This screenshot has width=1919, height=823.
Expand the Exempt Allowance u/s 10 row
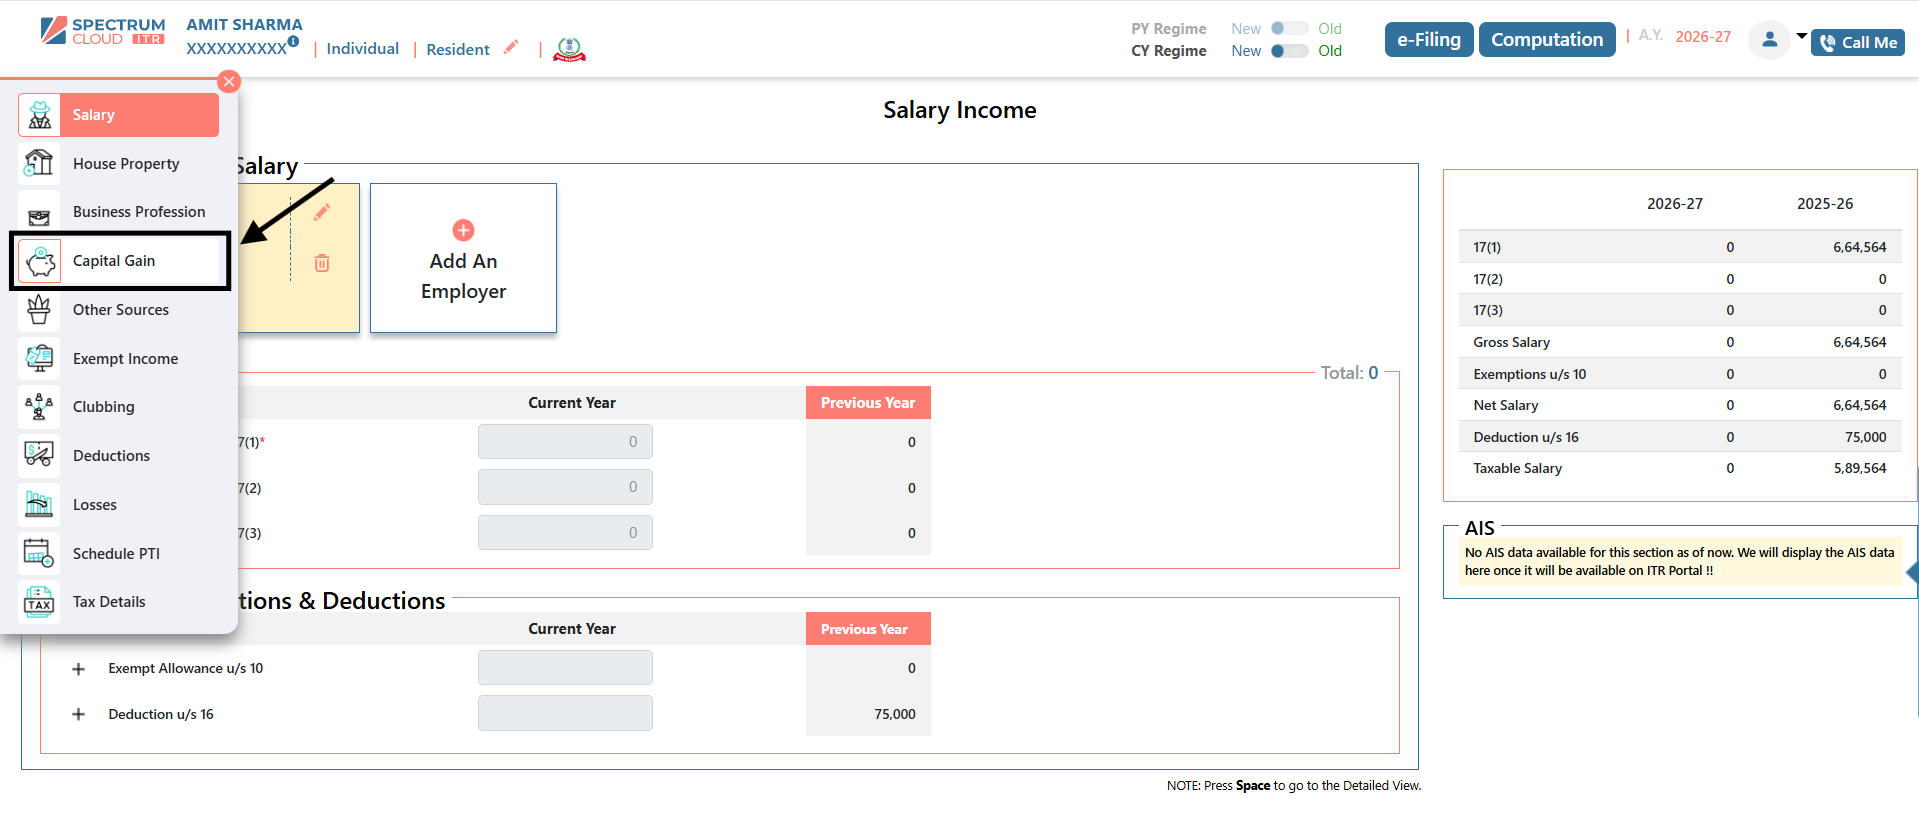click(x=79, y=669)
